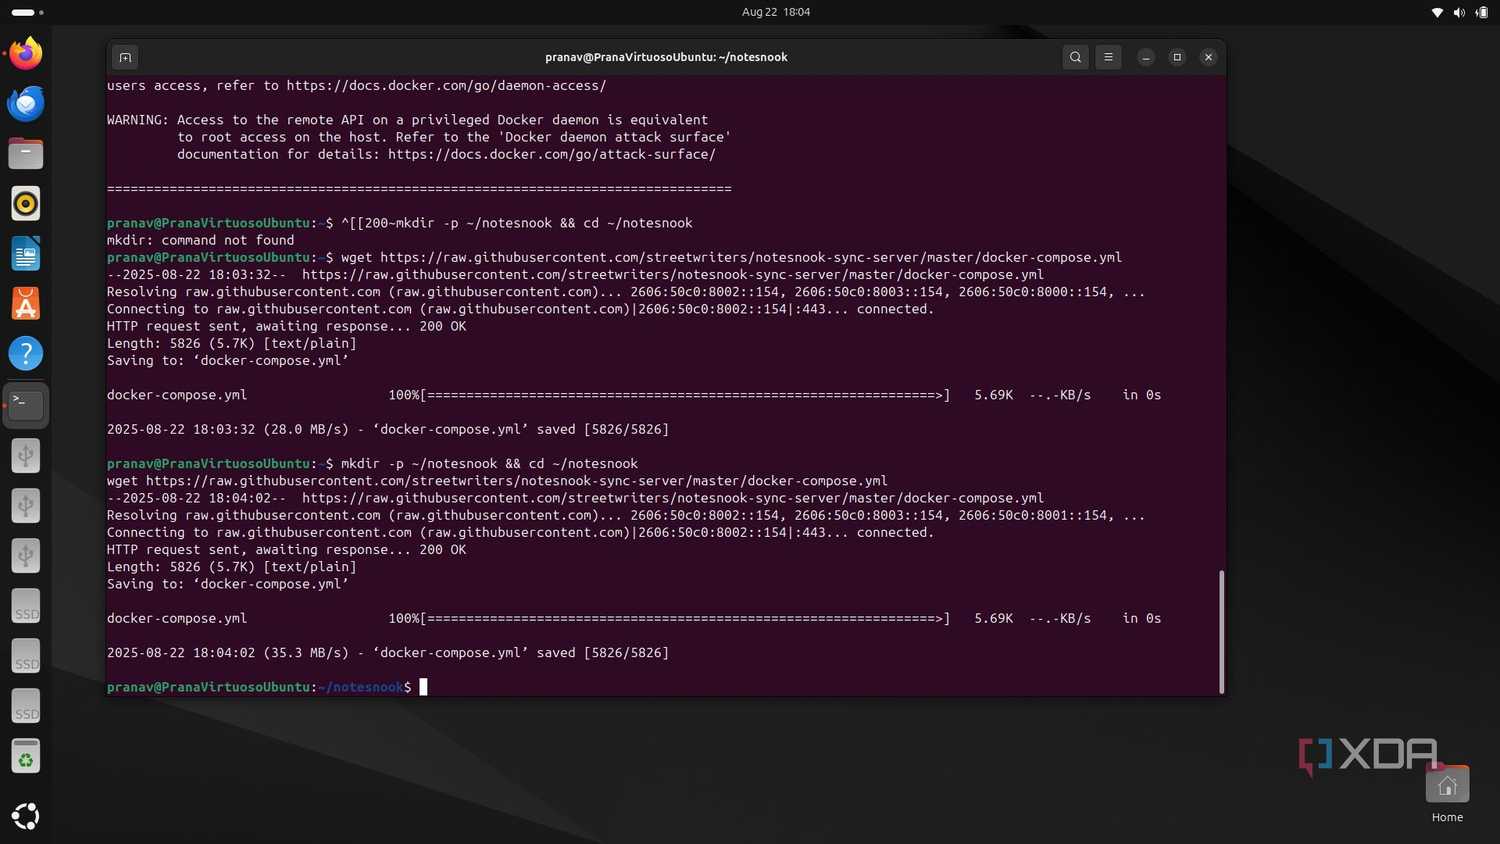The image size is (1500, 844).
Task: Open the Ubuntu App Center
Action: pyautogui.click(x=26, y=304)
